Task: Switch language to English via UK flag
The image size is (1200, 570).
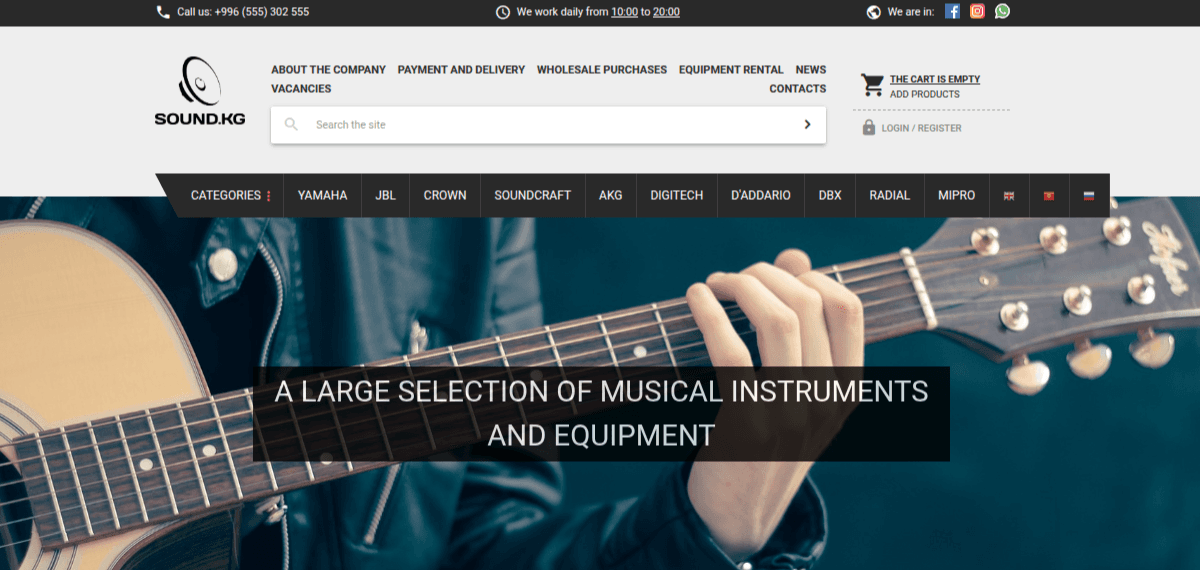Action: (x=1009, y=196)
